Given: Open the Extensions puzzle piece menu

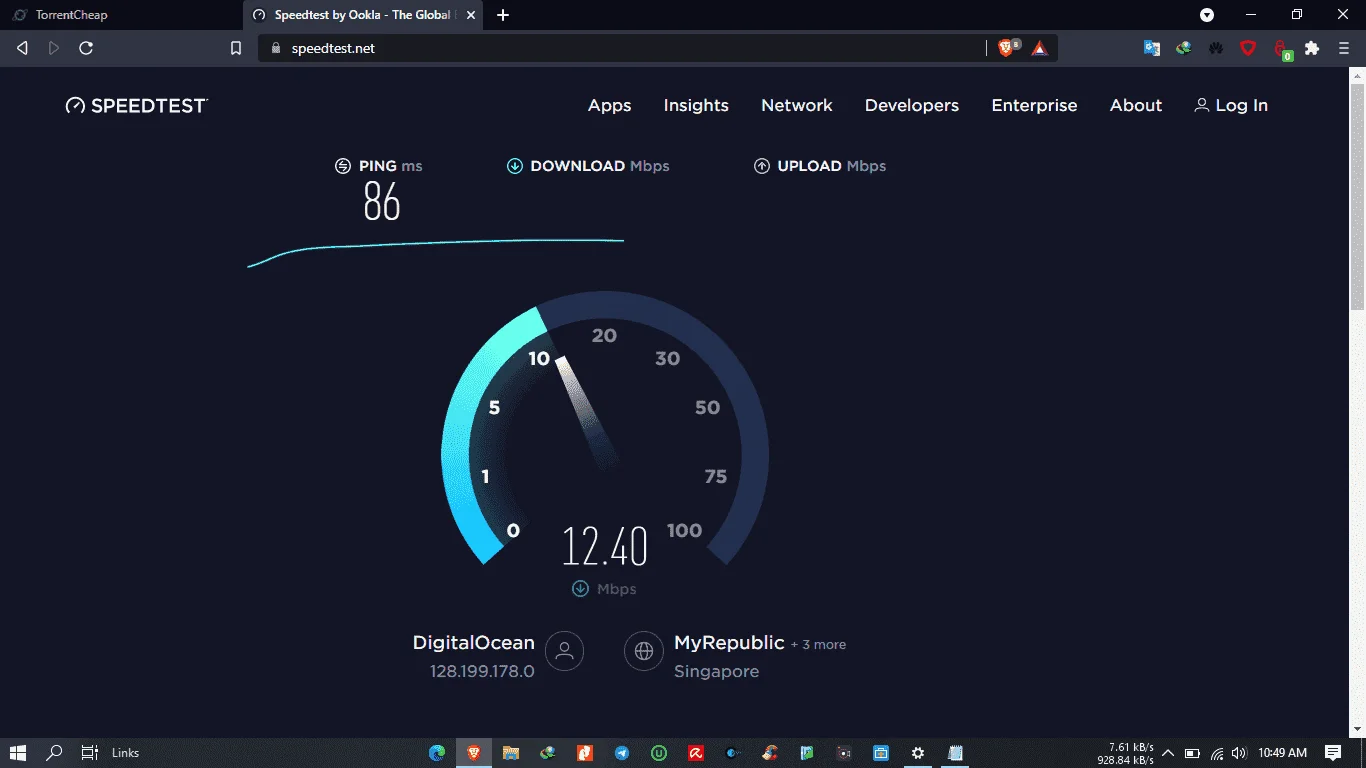Looking at the screenshot, I should click(1312, 48).
